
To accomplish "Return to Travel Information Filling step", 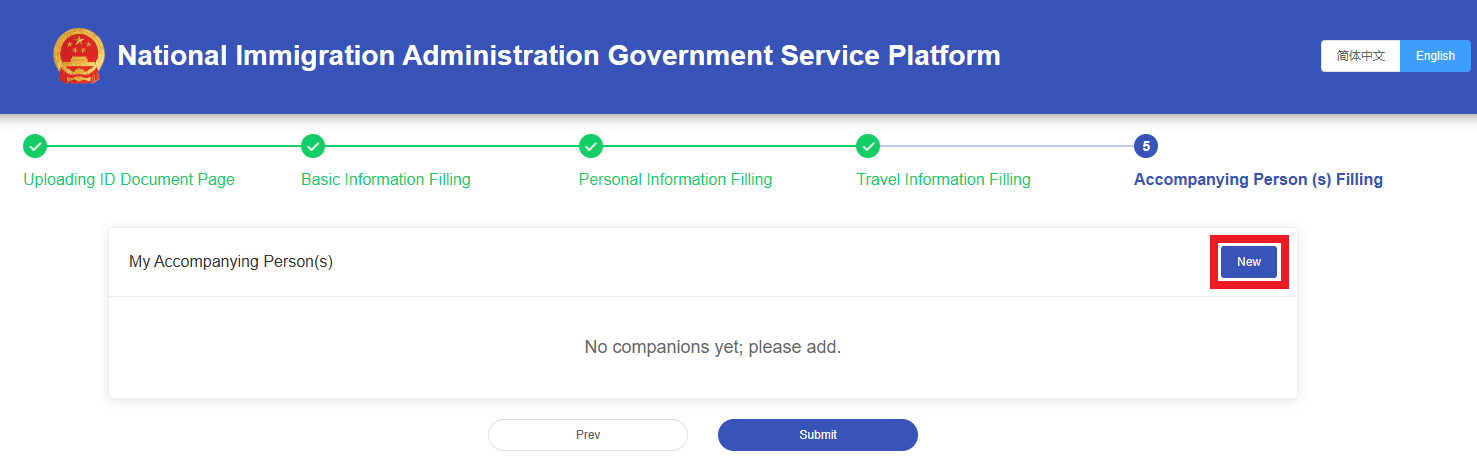I will click(943, 180).
